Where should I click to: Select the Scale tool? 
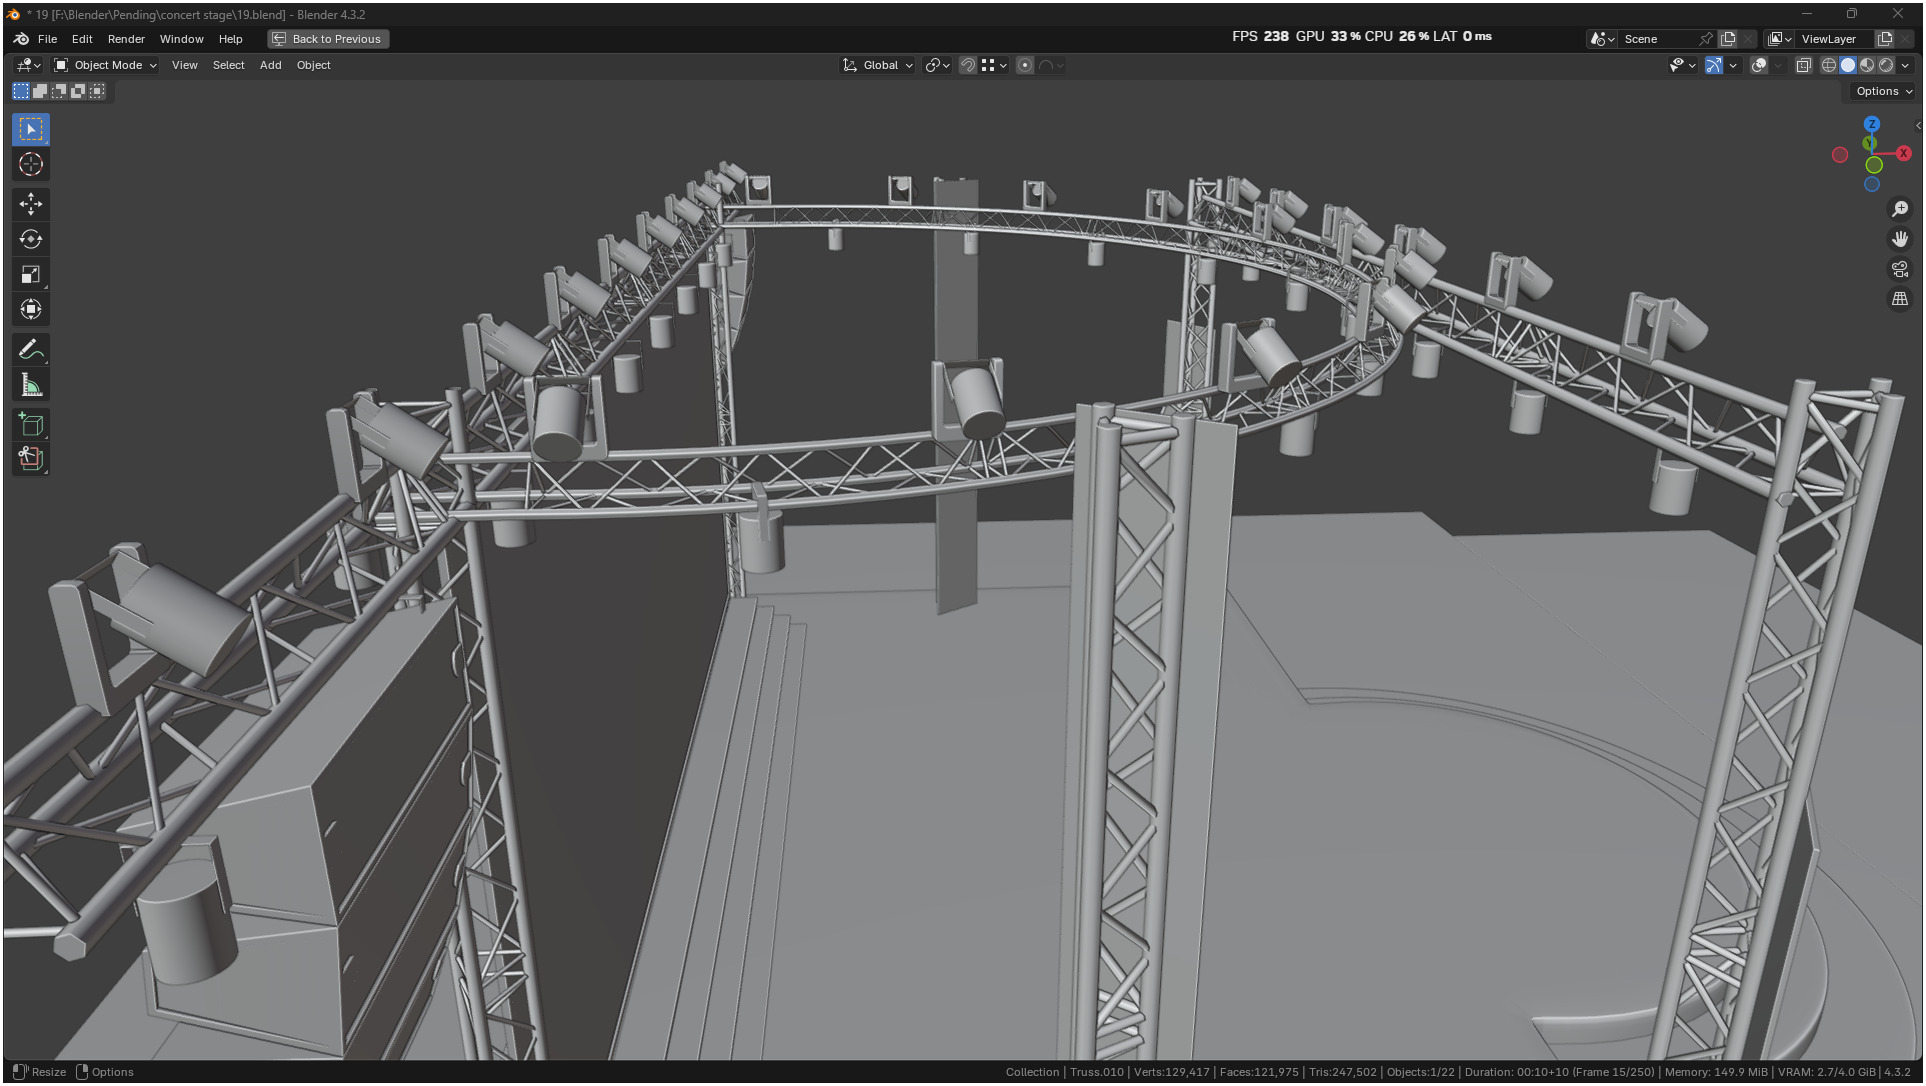pos(30,274)
